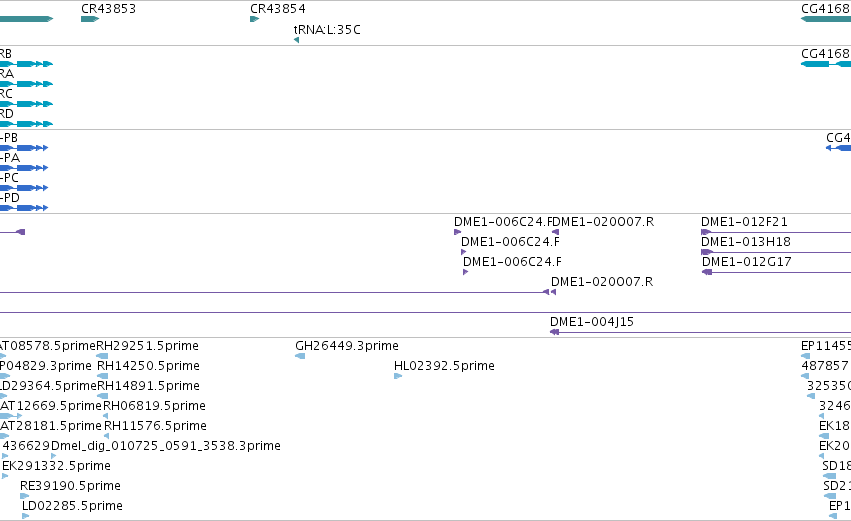
Task: Select the CR43853 gene arrow glyph
Action: click(90, 19)
